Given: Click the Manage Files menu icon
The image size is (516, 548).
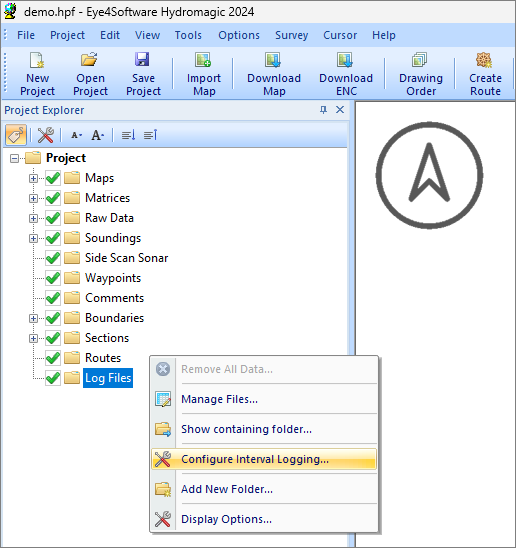Looking at the screenshot, I should [163, 399].
